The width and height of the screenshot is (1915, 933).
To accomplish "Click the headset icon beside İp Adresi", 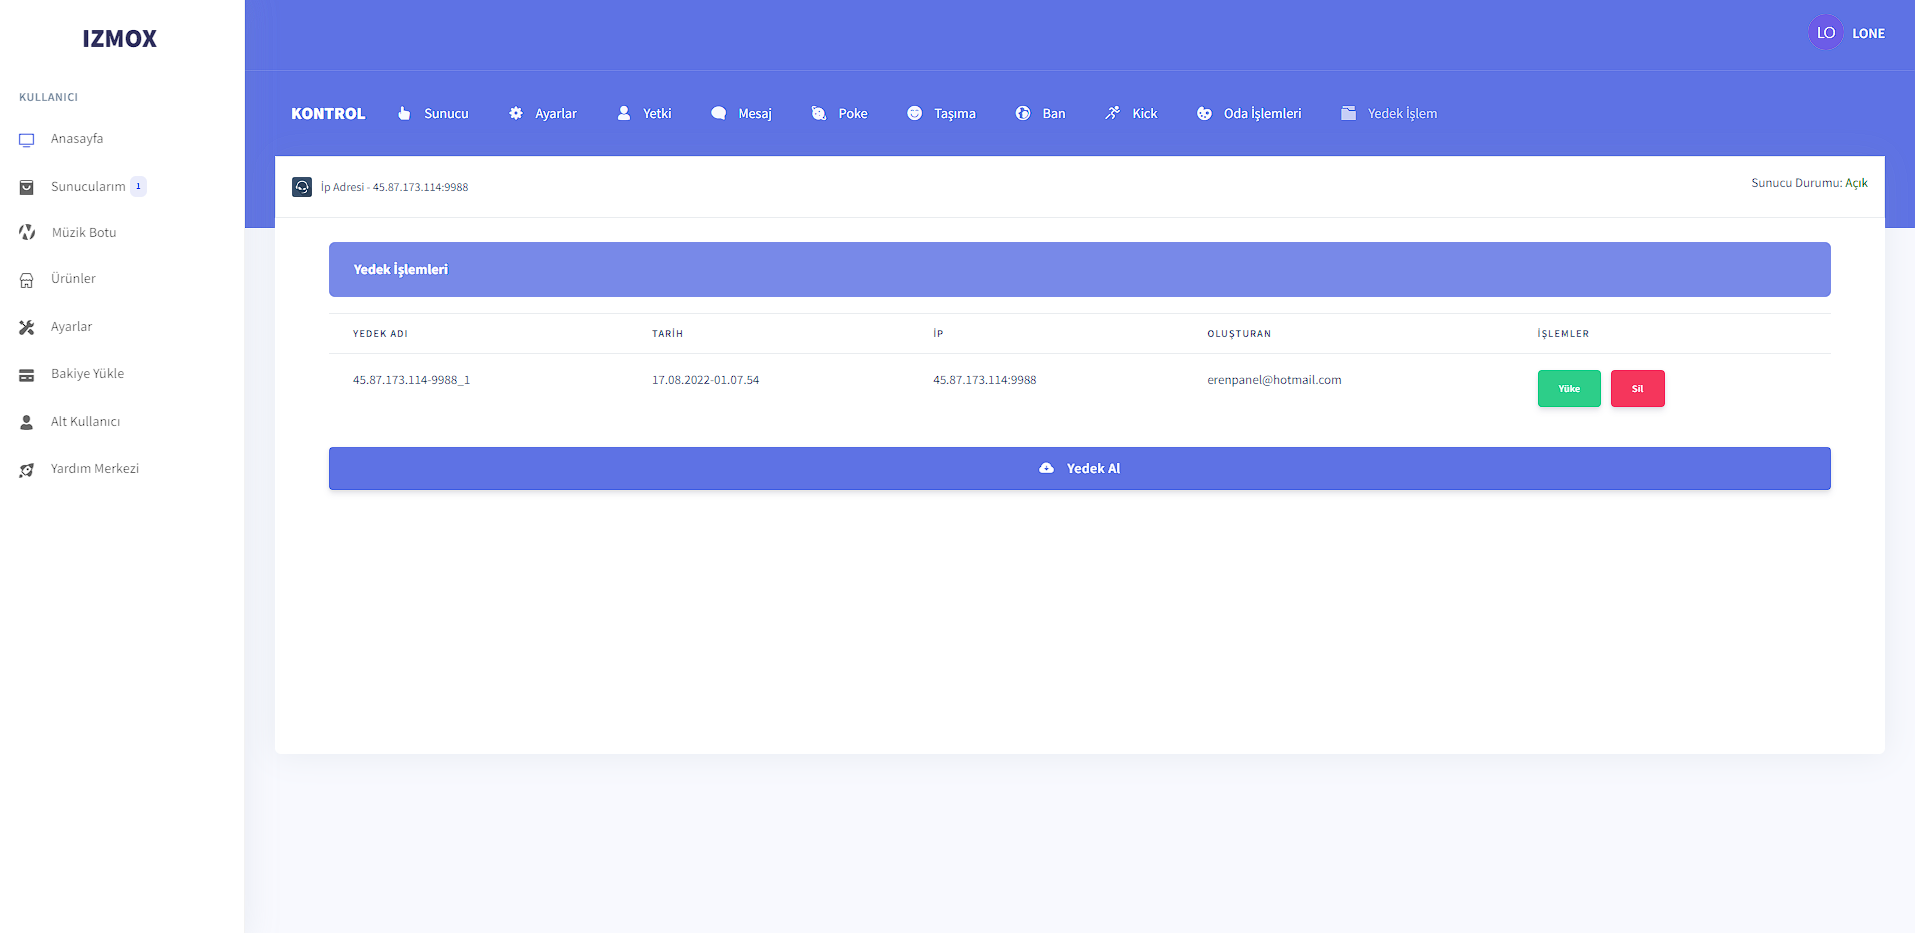I will point(302,187).
